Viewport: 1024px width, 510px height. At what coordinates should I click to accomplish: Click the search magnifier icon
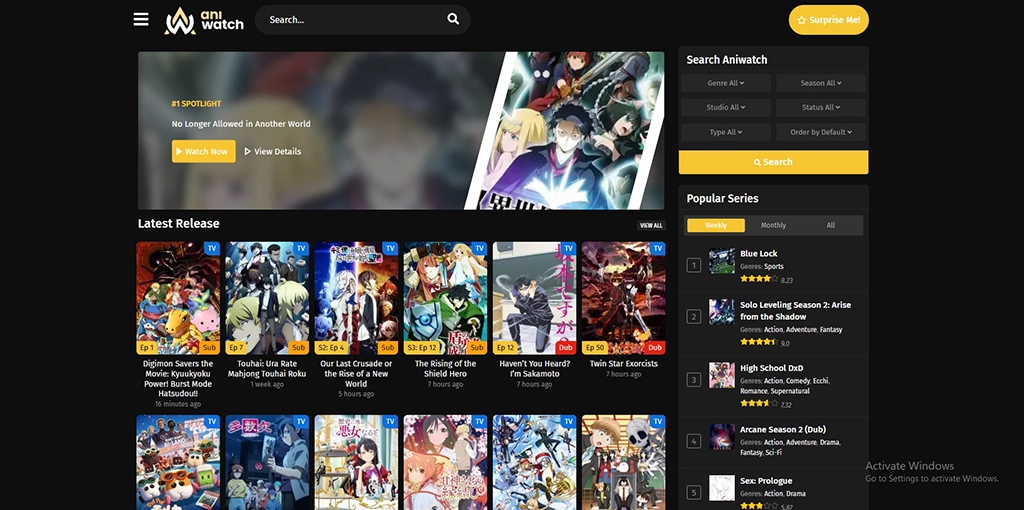coord(453,19)
